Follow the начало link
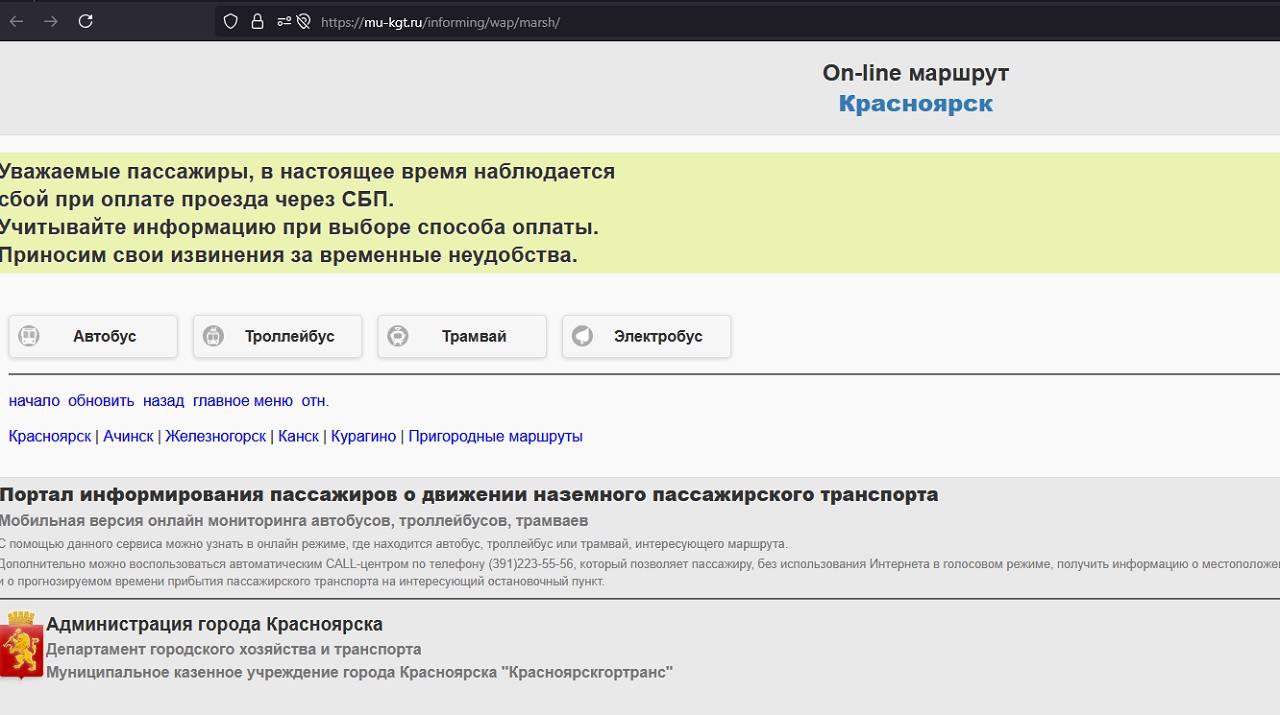Image resolution: width=1280 pixels, height=715 pixels. pyautogui.click(x=34, y=401)
